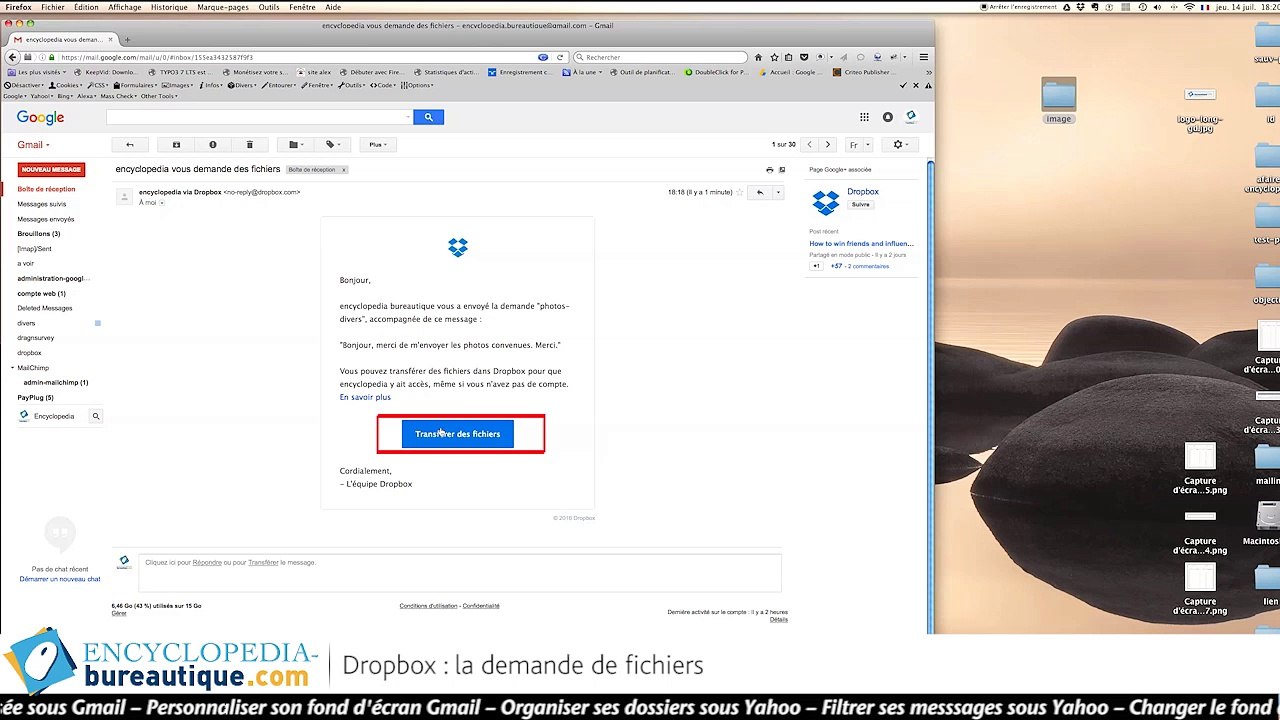Viewport: 1280px width, 720px height.
Task: Archive the message with the archive icon
Action: (x=176, y=145)
